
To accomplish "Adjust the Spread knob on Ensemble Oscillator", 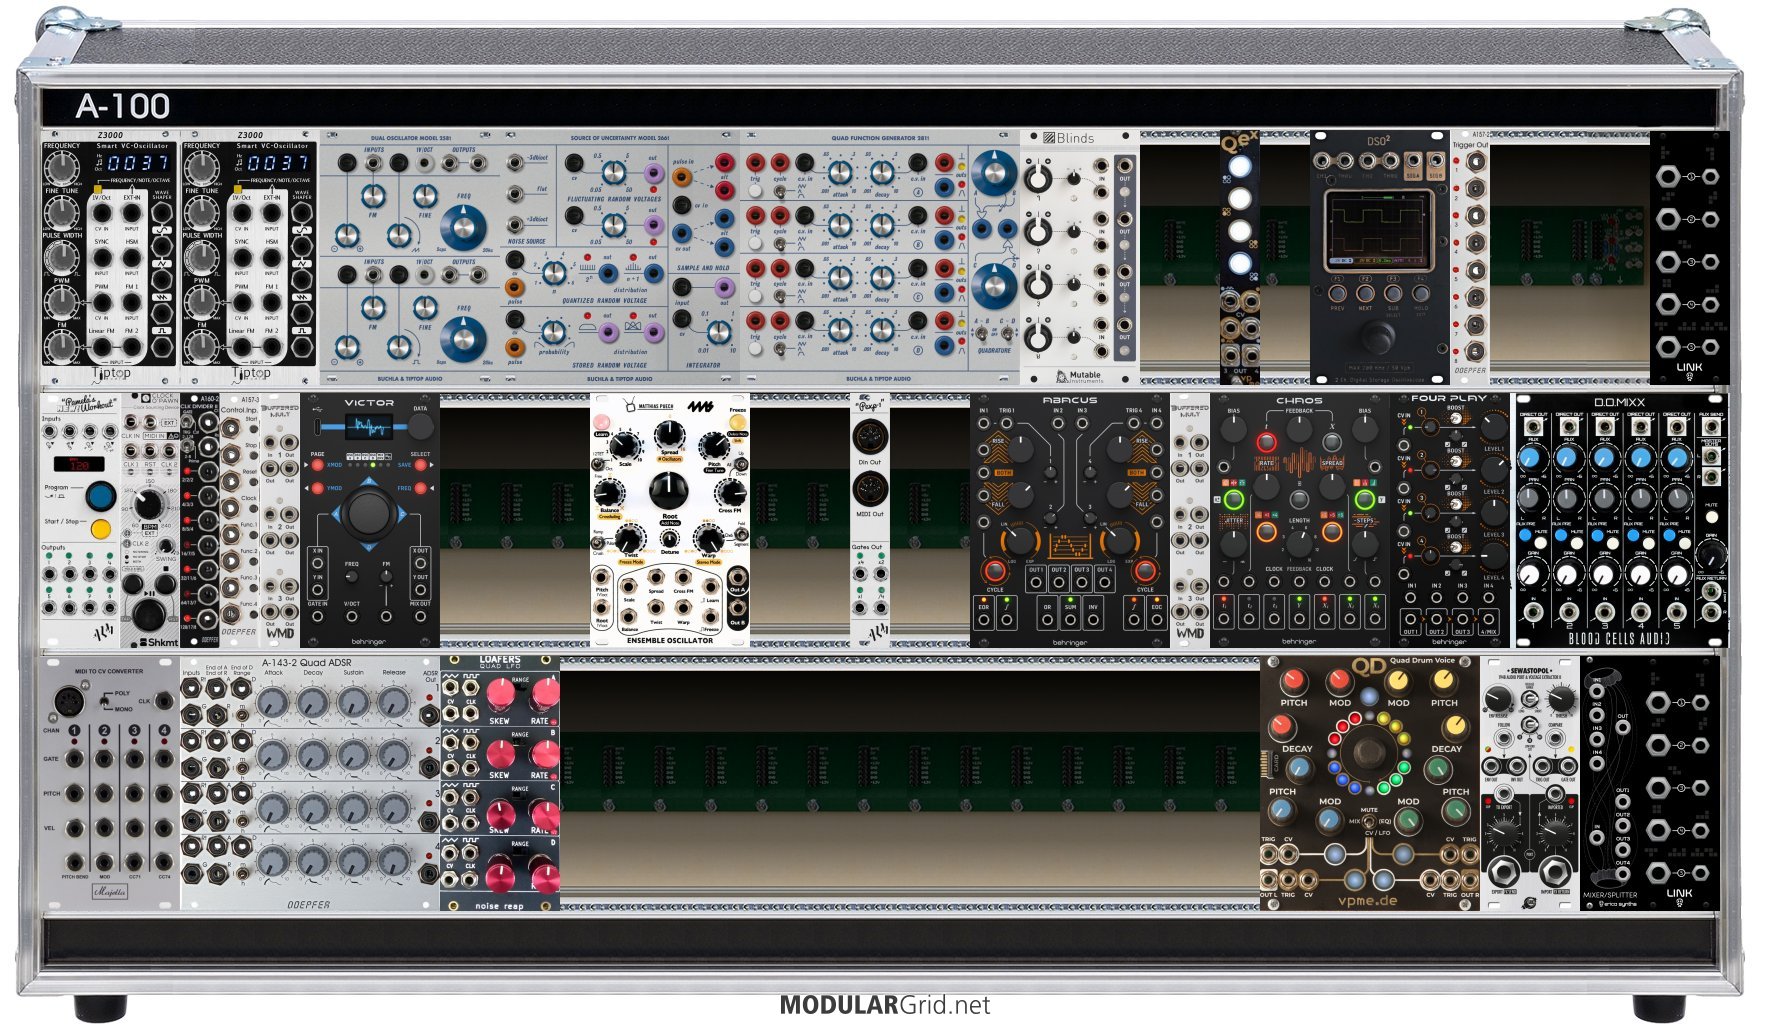I will [x=669, y=434].
